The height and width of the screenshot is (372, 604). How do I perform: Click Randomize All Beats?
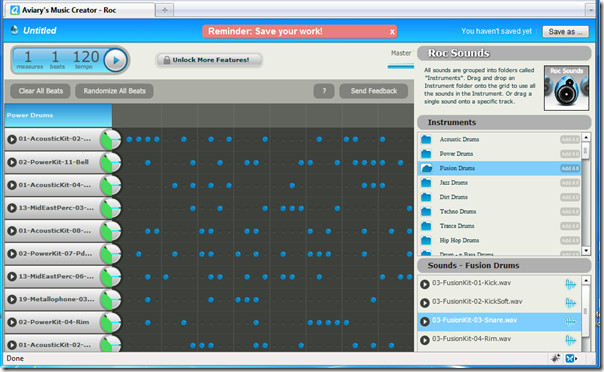(x=114, y=91)
